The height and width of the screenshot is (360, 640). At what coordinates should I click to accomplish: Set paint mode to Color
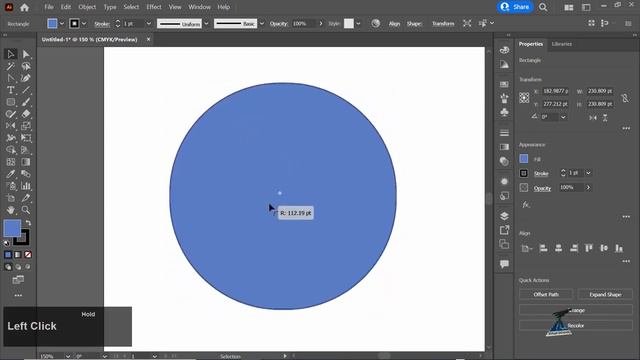pos(8,255)
